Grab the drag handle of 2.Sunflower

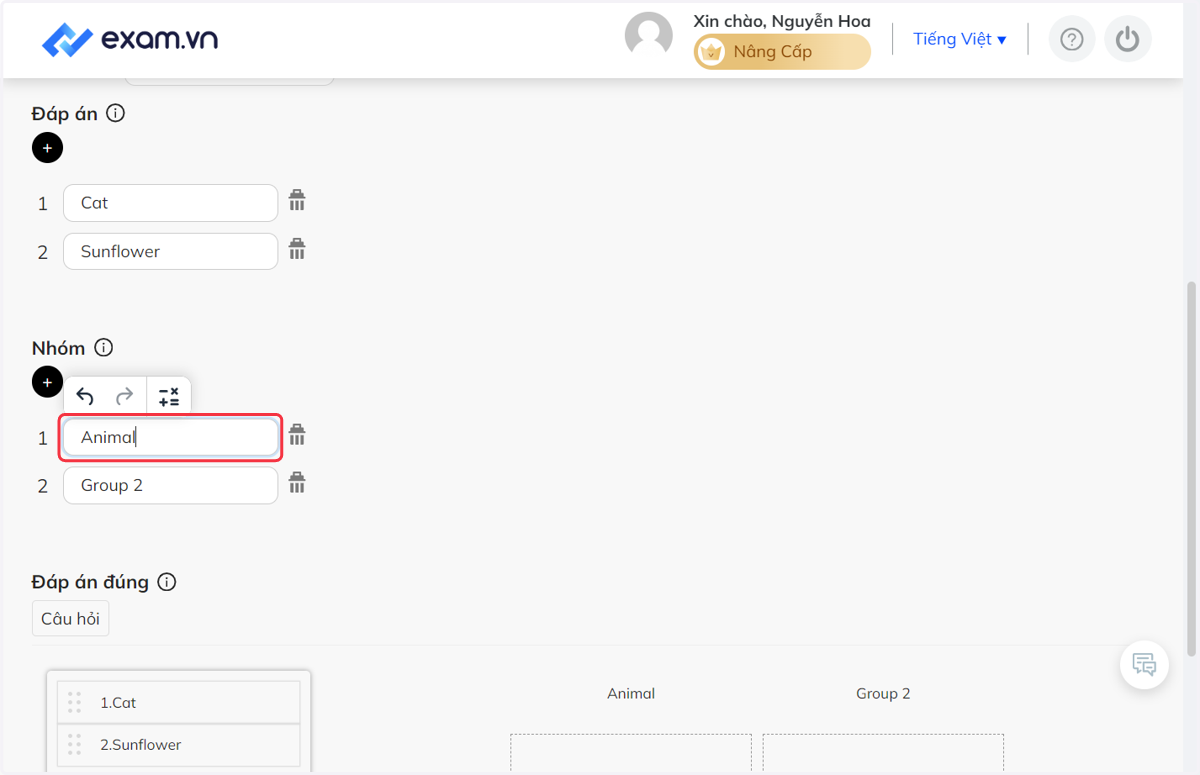point(74,745)
